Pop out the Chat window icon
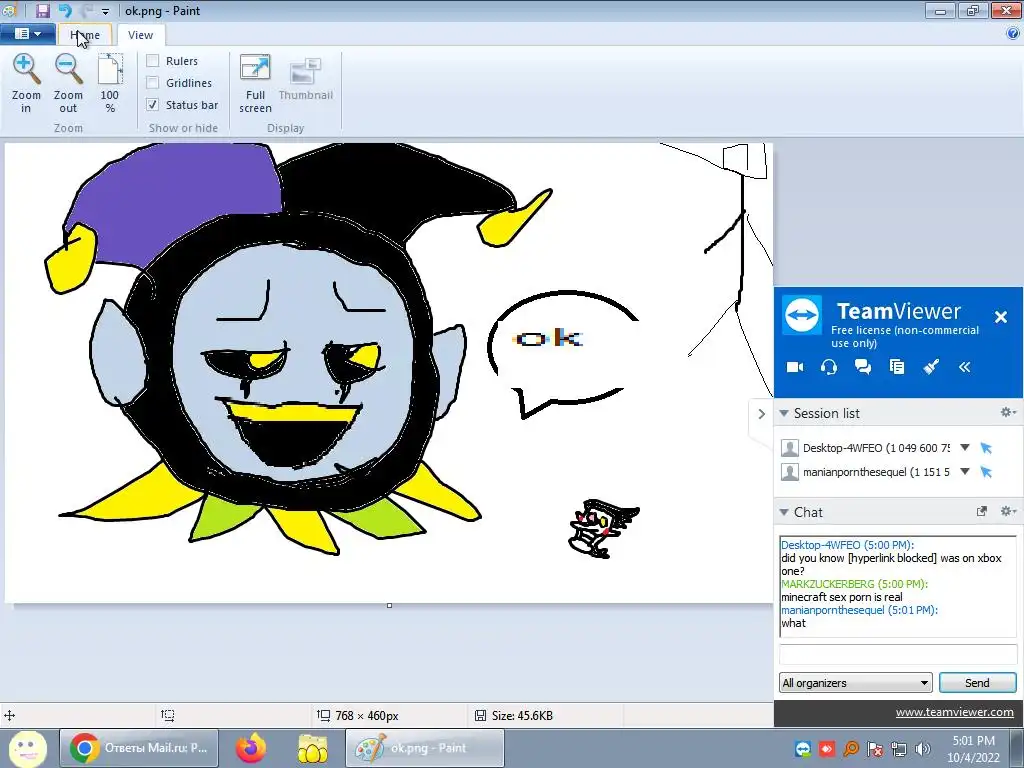1024x768 pixels. click(982, 511)
